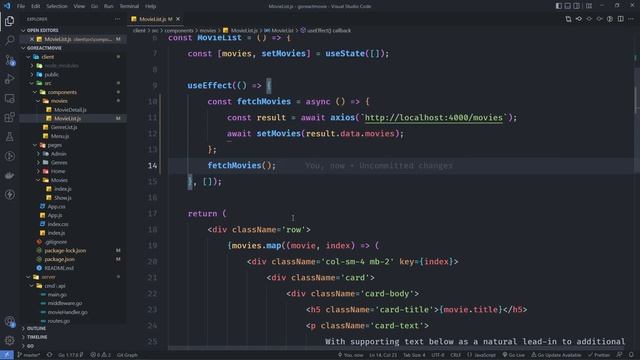Open the Selection menu
Screen dimensions: 640x360
click(x=56, y=6)
